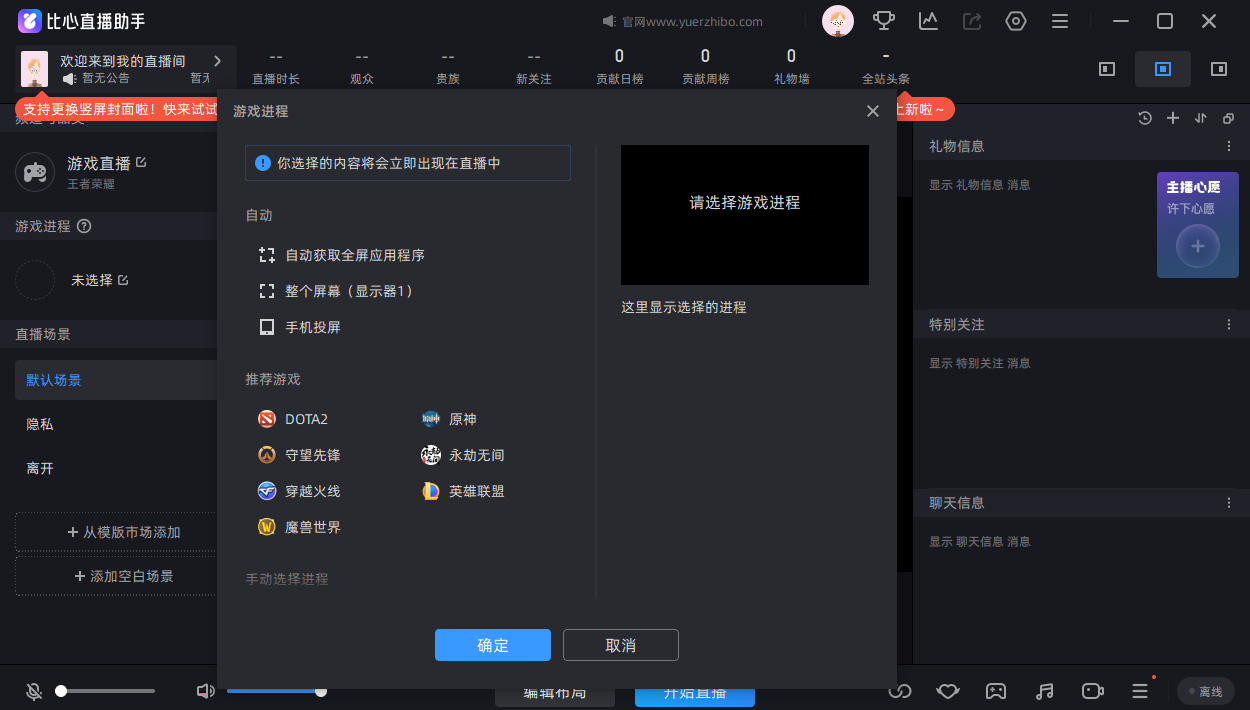Click the gamepad icon in bottom toolbar
Viewport: 1250px width, 710px height.
point(996,691)
